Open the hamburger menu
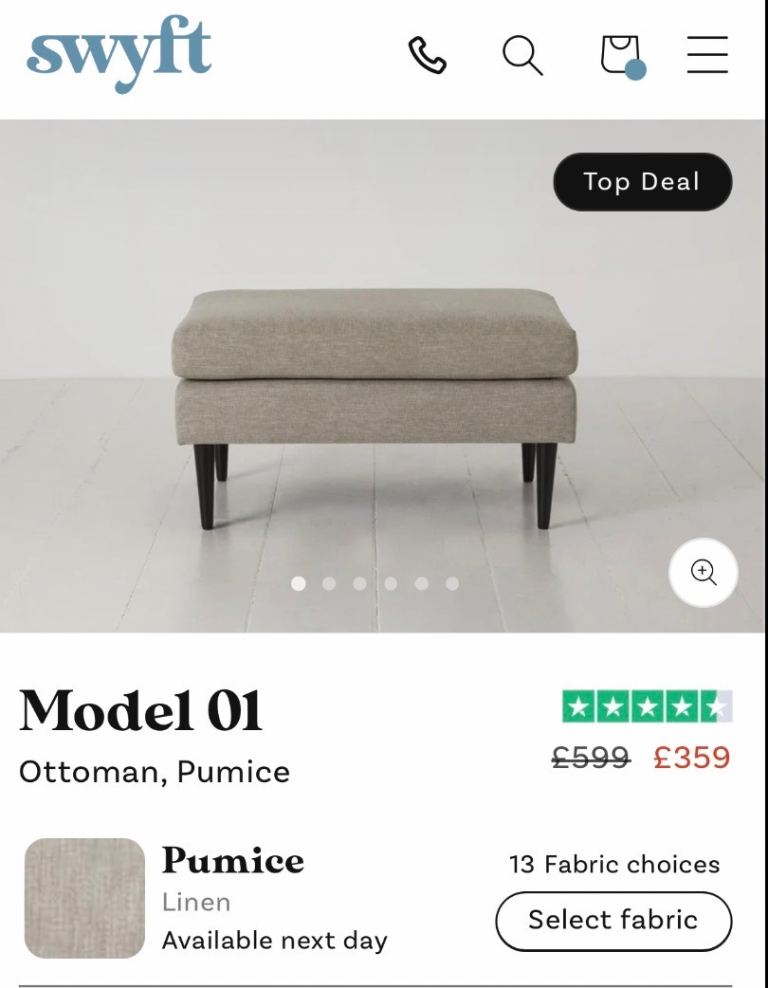 point(707,55)
